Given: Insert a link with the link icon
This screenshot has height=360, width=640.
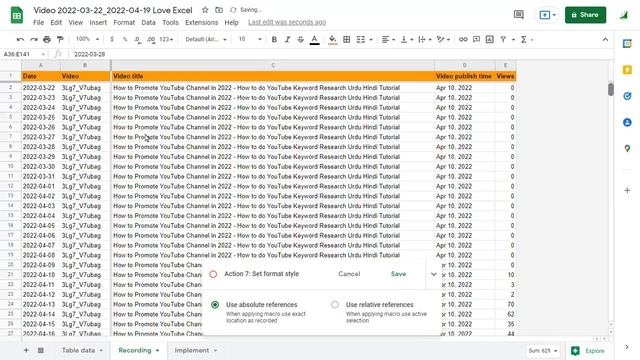Looking at the screenshot, I should (x=463, y=40).
